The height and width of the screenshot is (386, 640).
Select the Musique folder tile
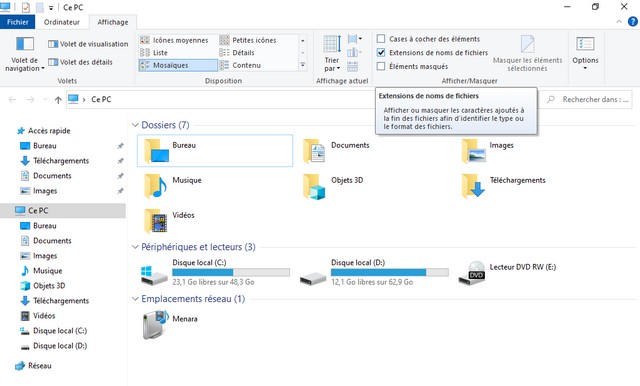[173, 186]
